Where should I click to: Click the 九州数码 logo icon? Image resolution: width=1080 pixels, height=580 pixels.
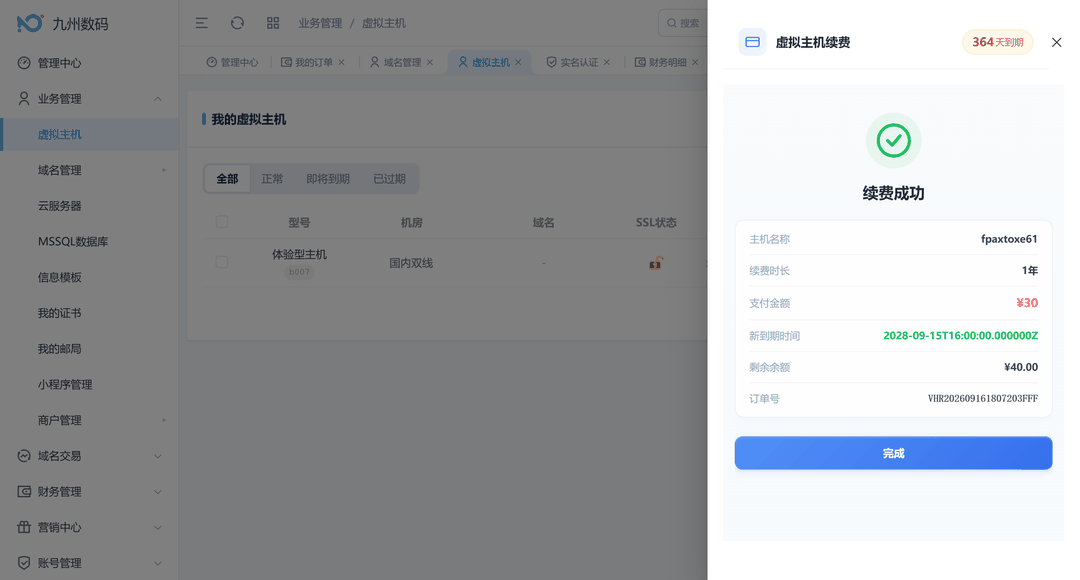click(30, 23)
